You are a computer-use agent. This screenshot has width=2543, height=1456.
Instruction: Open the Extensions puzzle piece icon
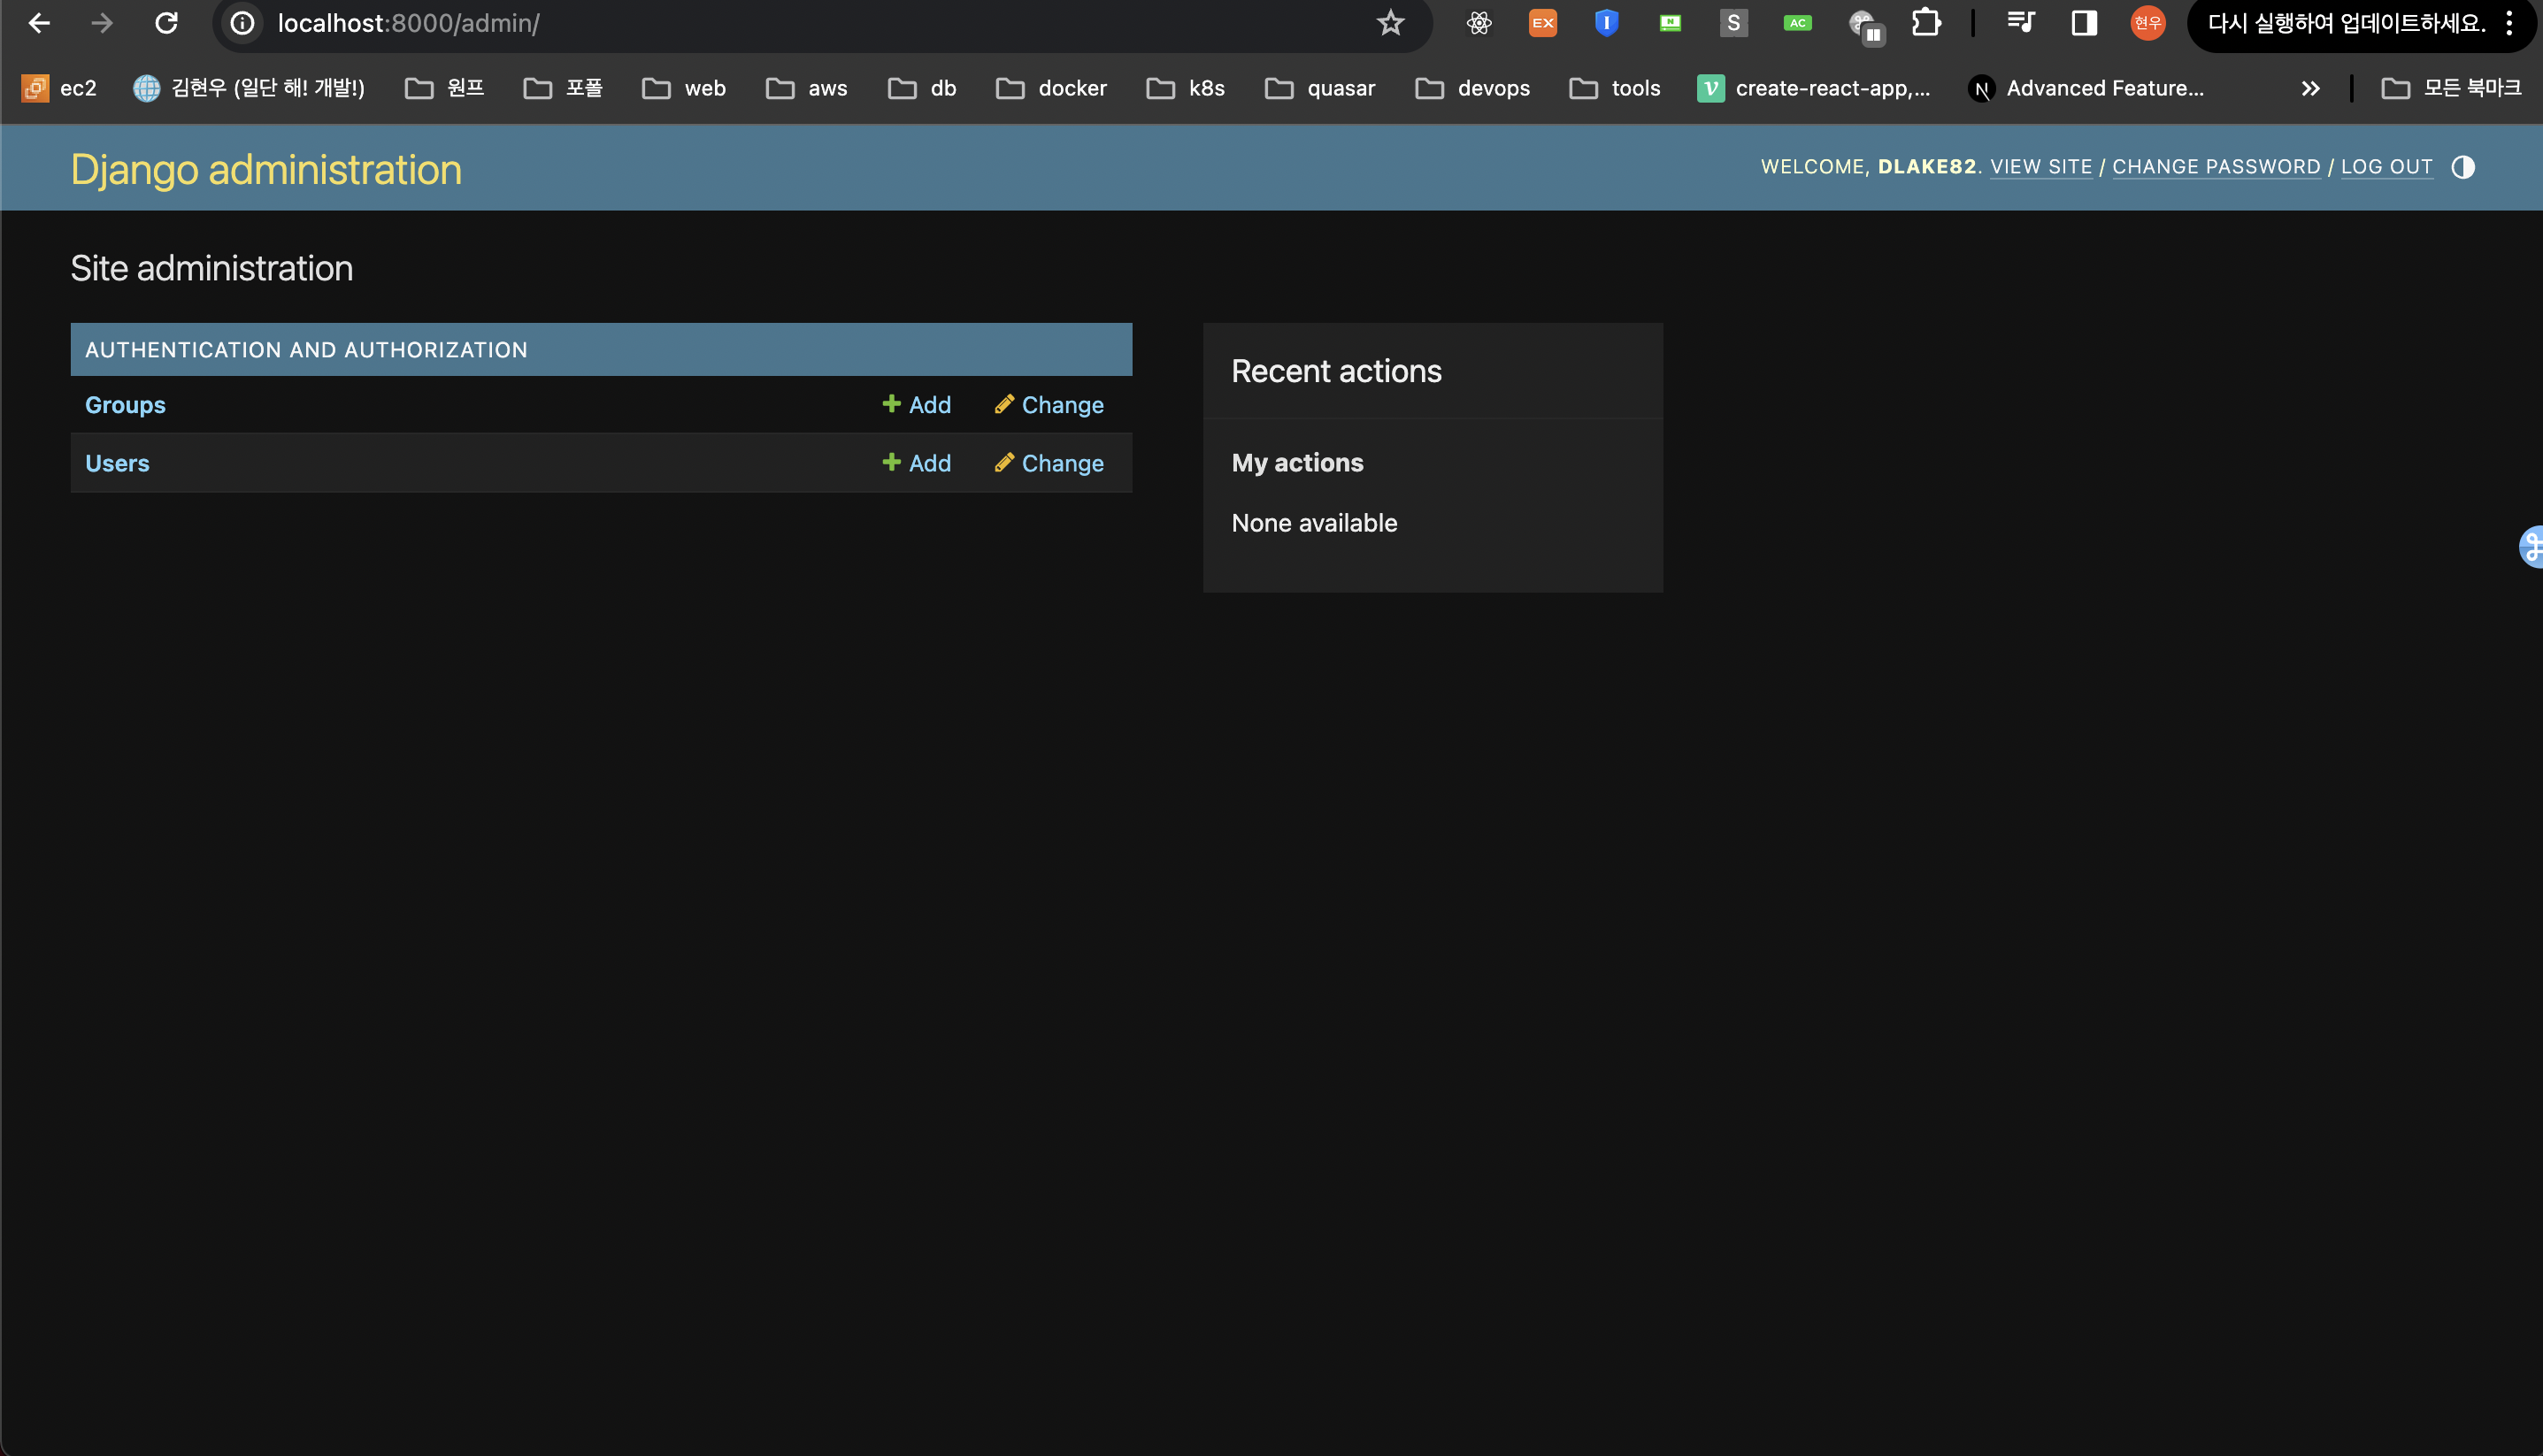(x=1925, y=23)
